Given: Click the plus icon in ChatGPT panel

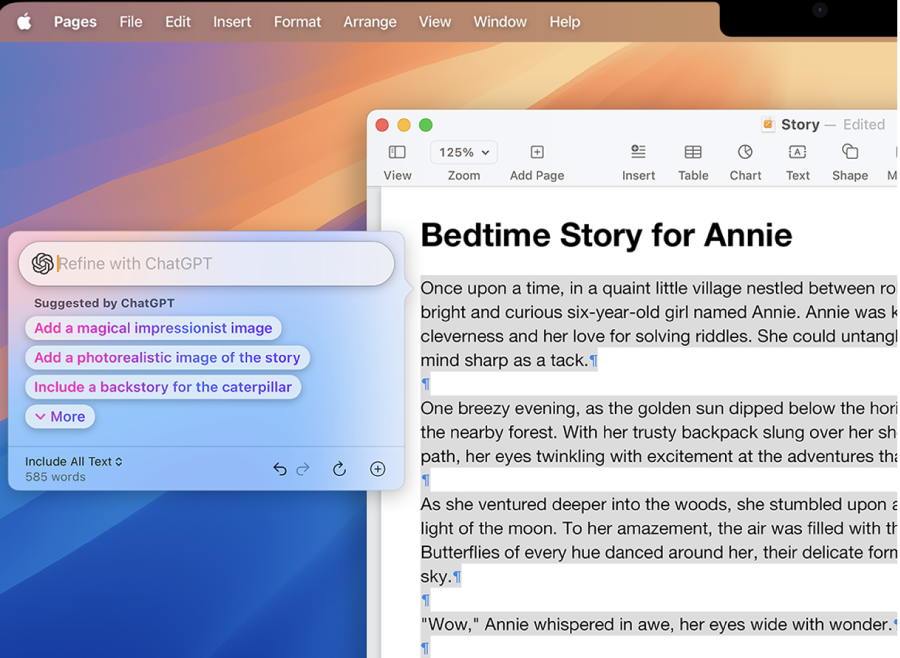Looking at the screenshot, I should 377,468.
